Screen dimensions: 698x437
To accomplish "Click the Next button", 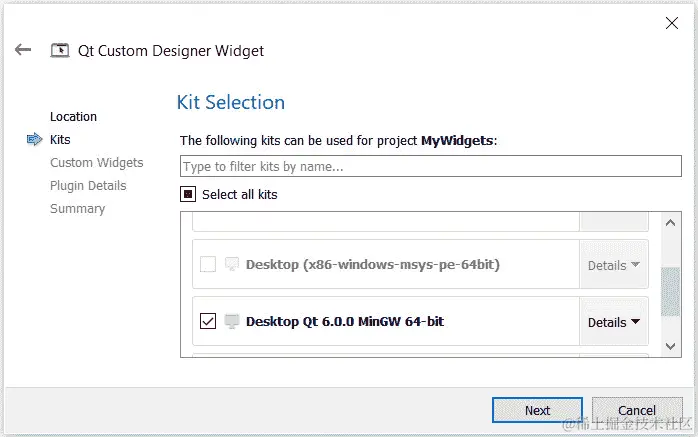I will click(x=537, y=410).
